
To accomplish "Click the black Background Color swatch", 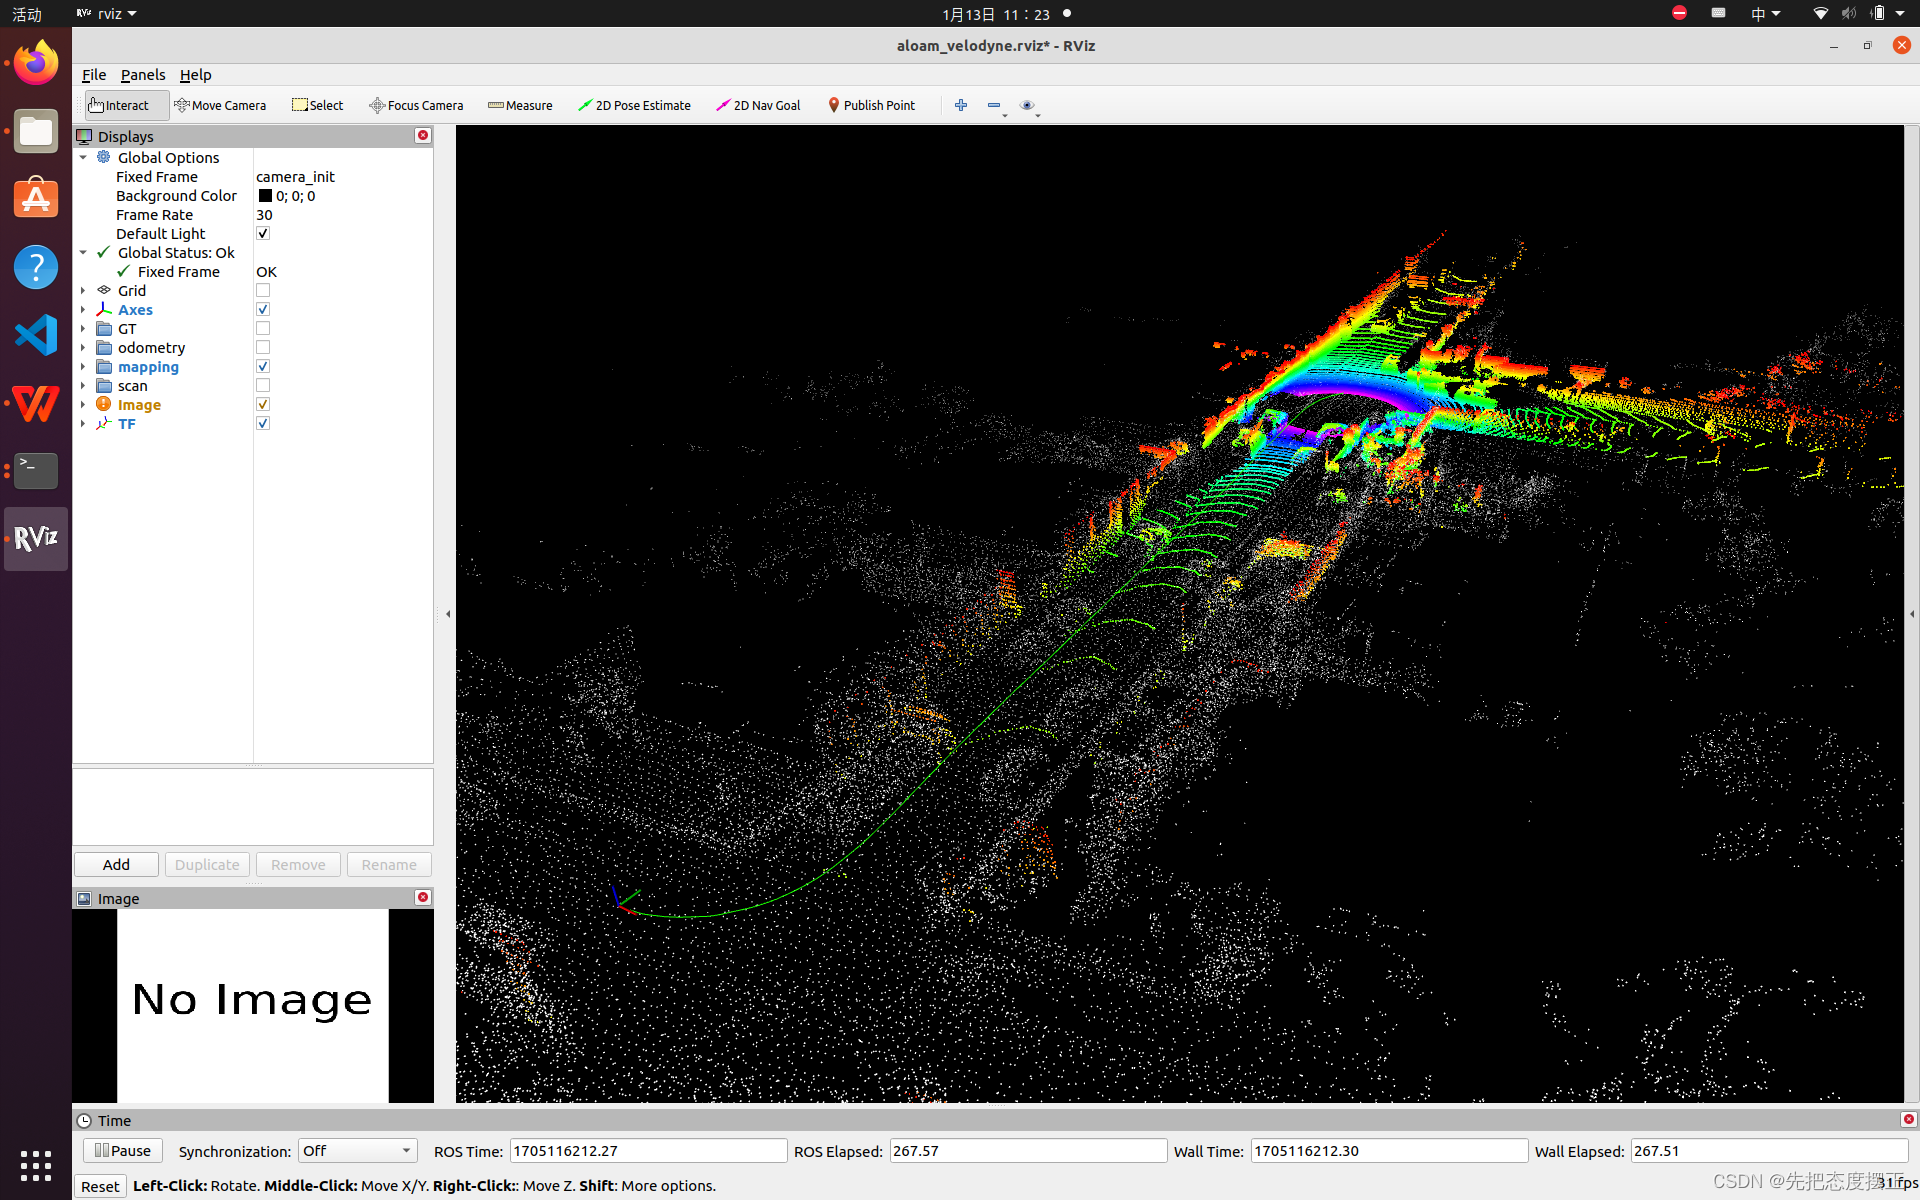I will tap(265, 196).
